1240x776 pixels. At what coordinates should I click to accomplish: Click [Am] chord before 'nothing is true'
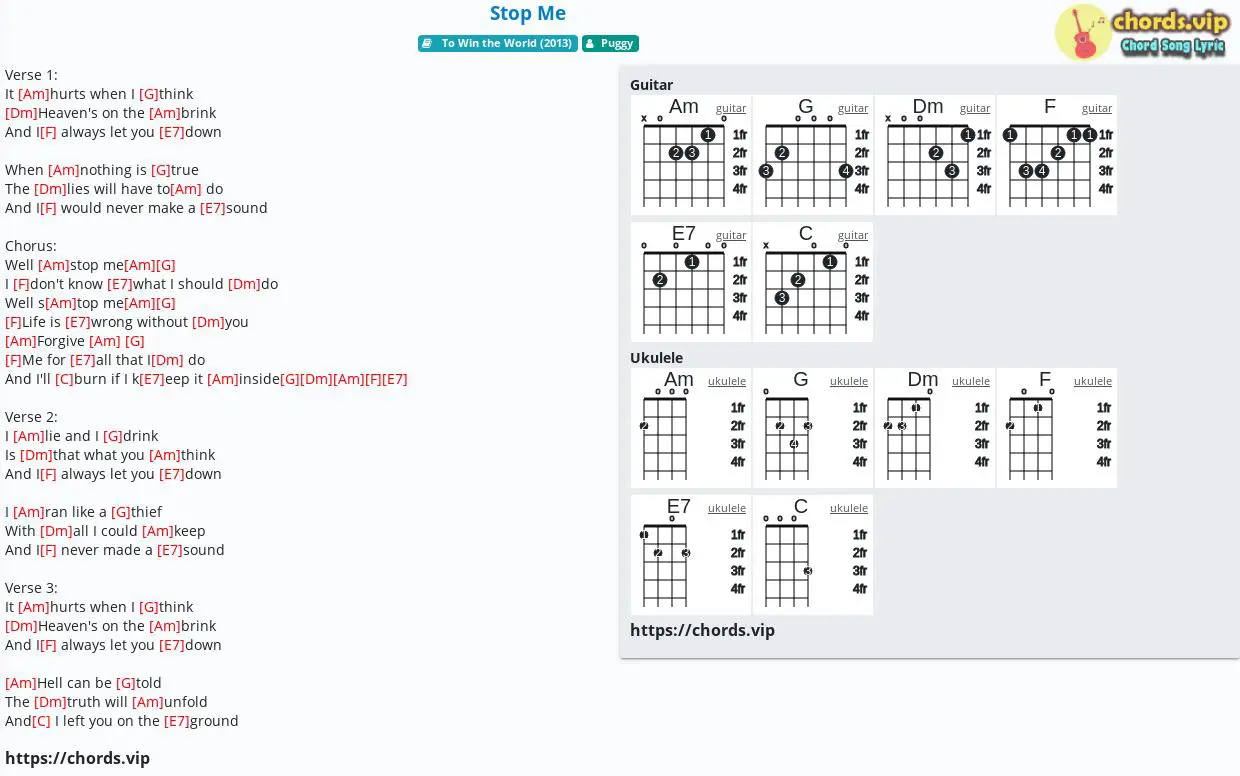pos(64,170)
